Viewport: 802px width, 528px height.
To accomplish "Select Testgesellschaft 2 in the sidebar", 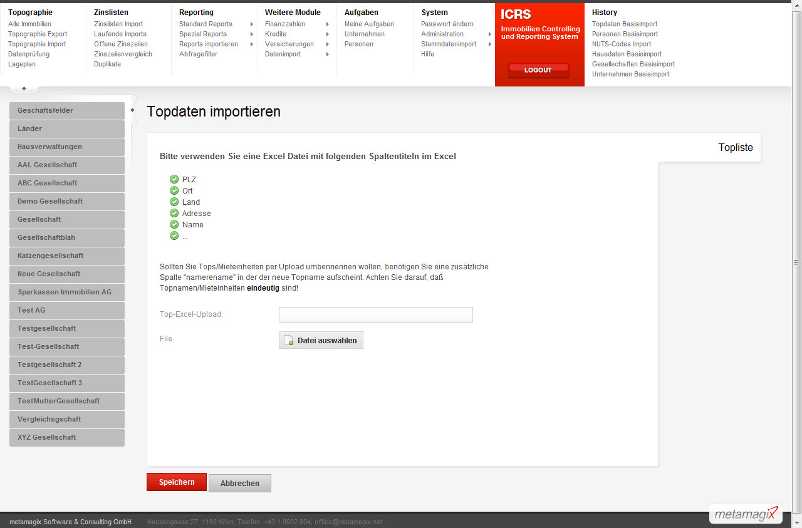I will click(x=67, y=365).
